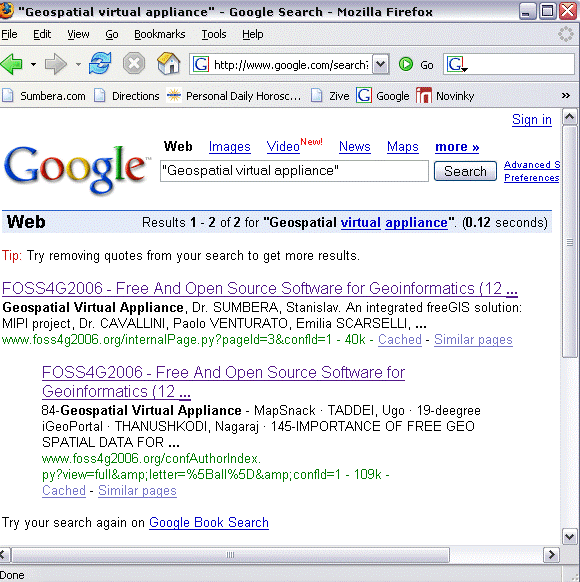Go to the Home page icon
Viewport: 580px width, 582px height.
pos(168,63)
